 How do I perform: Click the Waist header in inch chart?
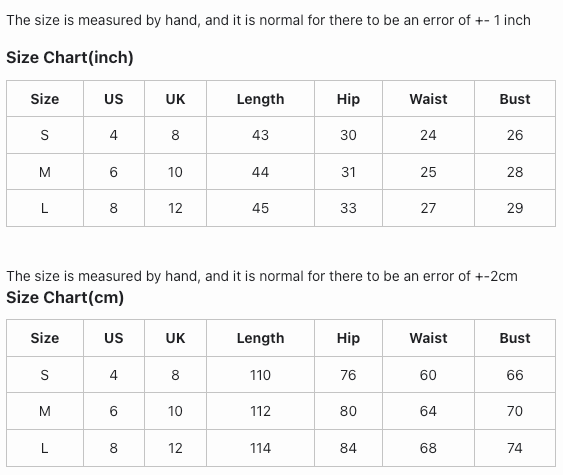(428, 99)
